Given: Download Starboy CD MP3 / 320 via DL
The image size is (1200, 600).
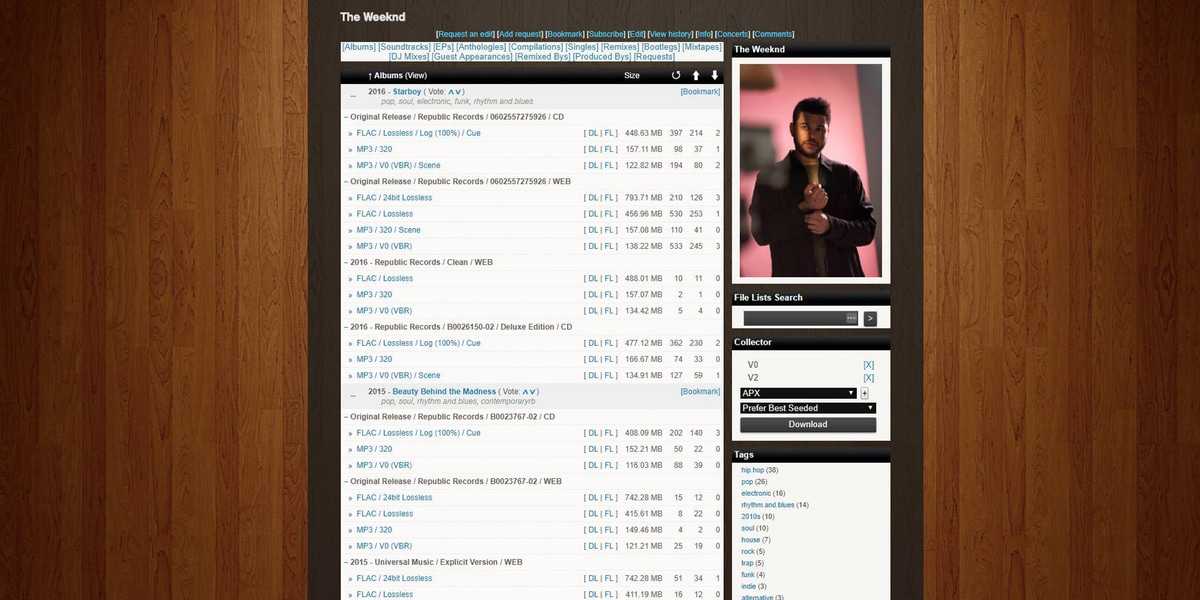Looking at the screenshot, I should [592, 149].
